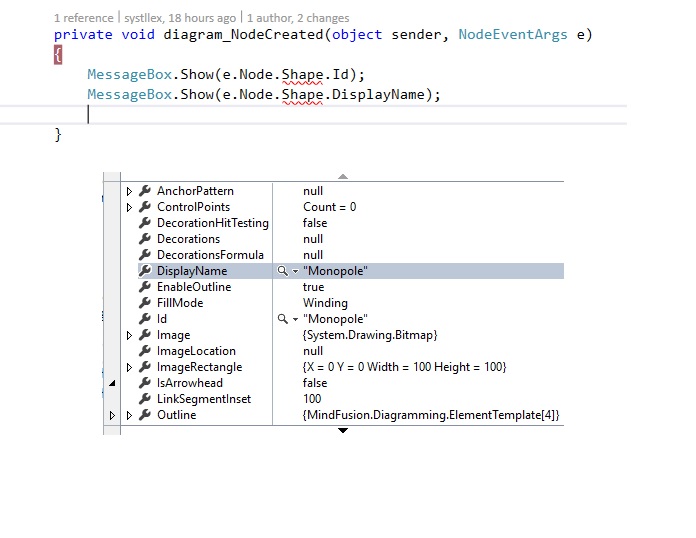Screen dimensions: 696x538
Task: Open text visualizer magnifier for Id value
Action: tap(282, 319)
